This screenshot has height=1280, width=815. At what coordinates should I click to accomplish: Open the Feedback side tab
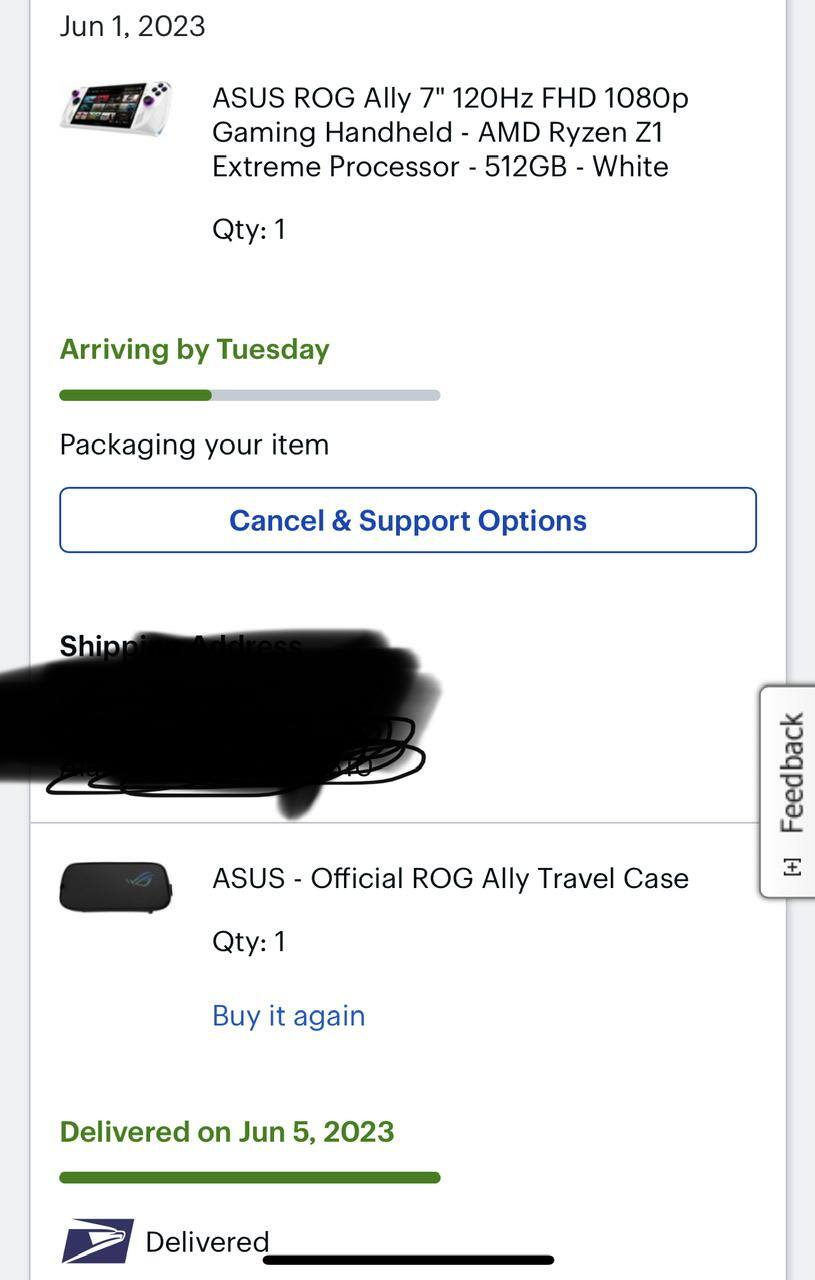pyautogui.click(x=791, y=772)
